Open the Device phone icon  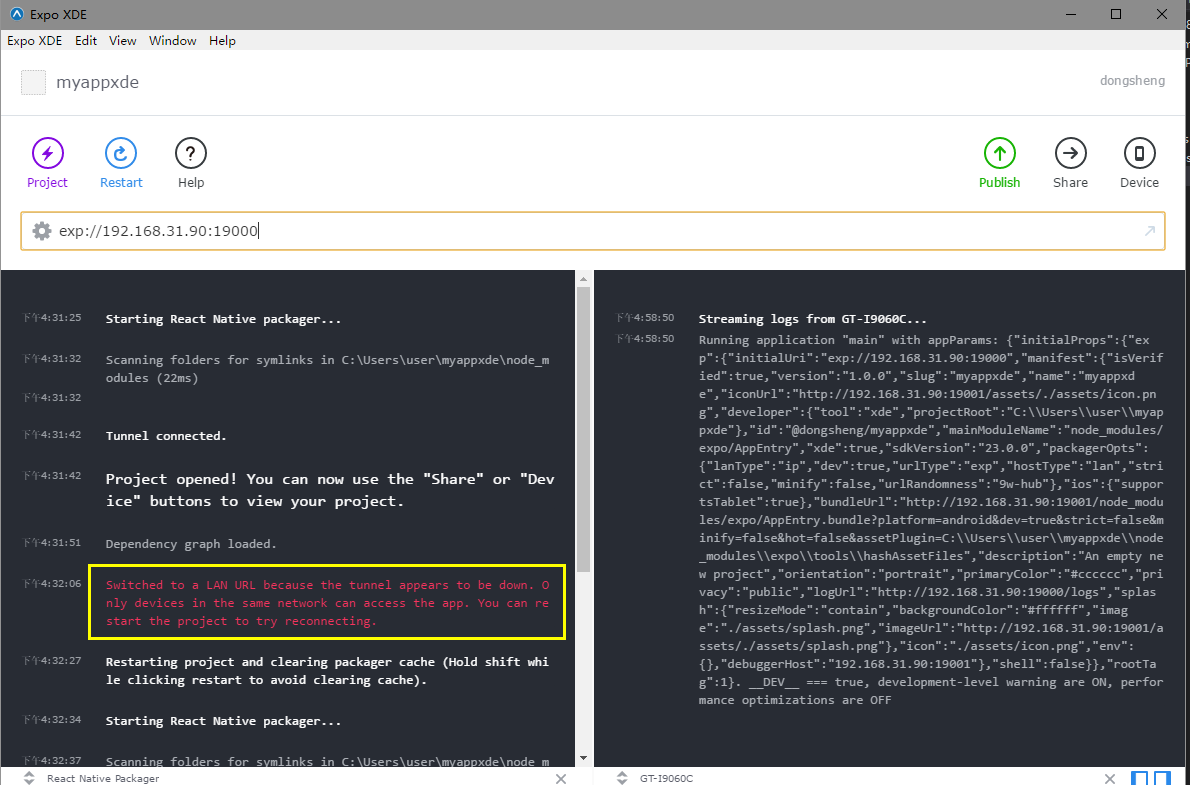1139,153
